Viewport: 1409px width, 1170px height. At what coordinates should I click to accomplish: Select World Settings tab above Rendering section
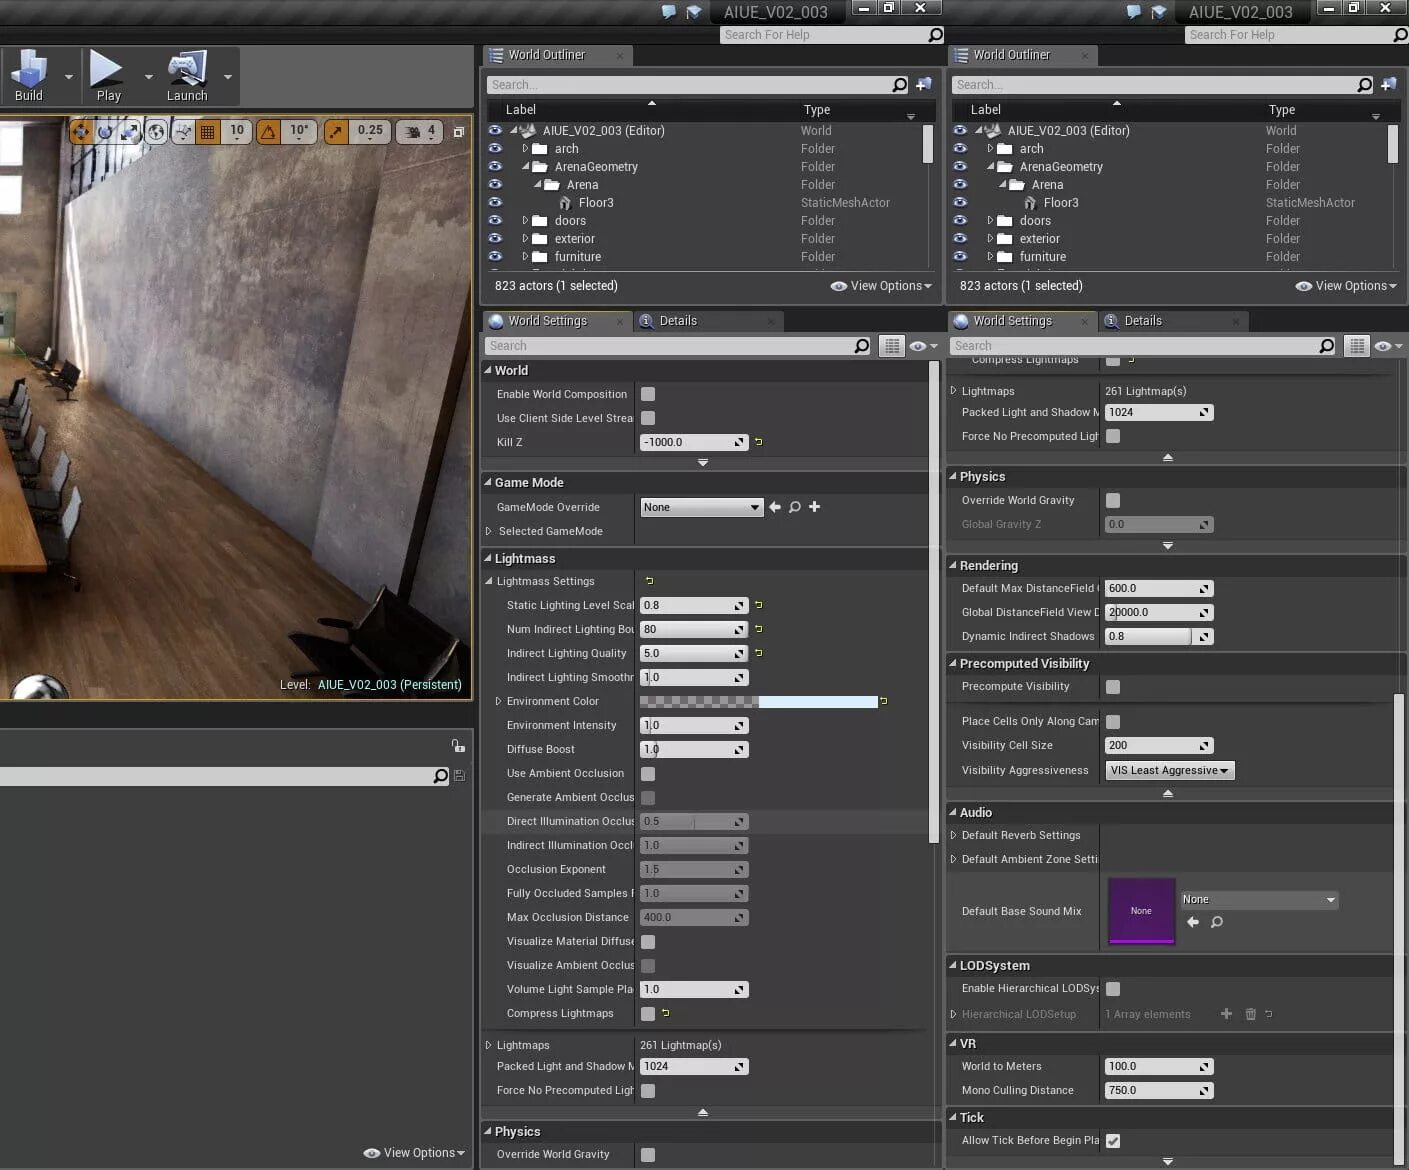[1012, 321]
